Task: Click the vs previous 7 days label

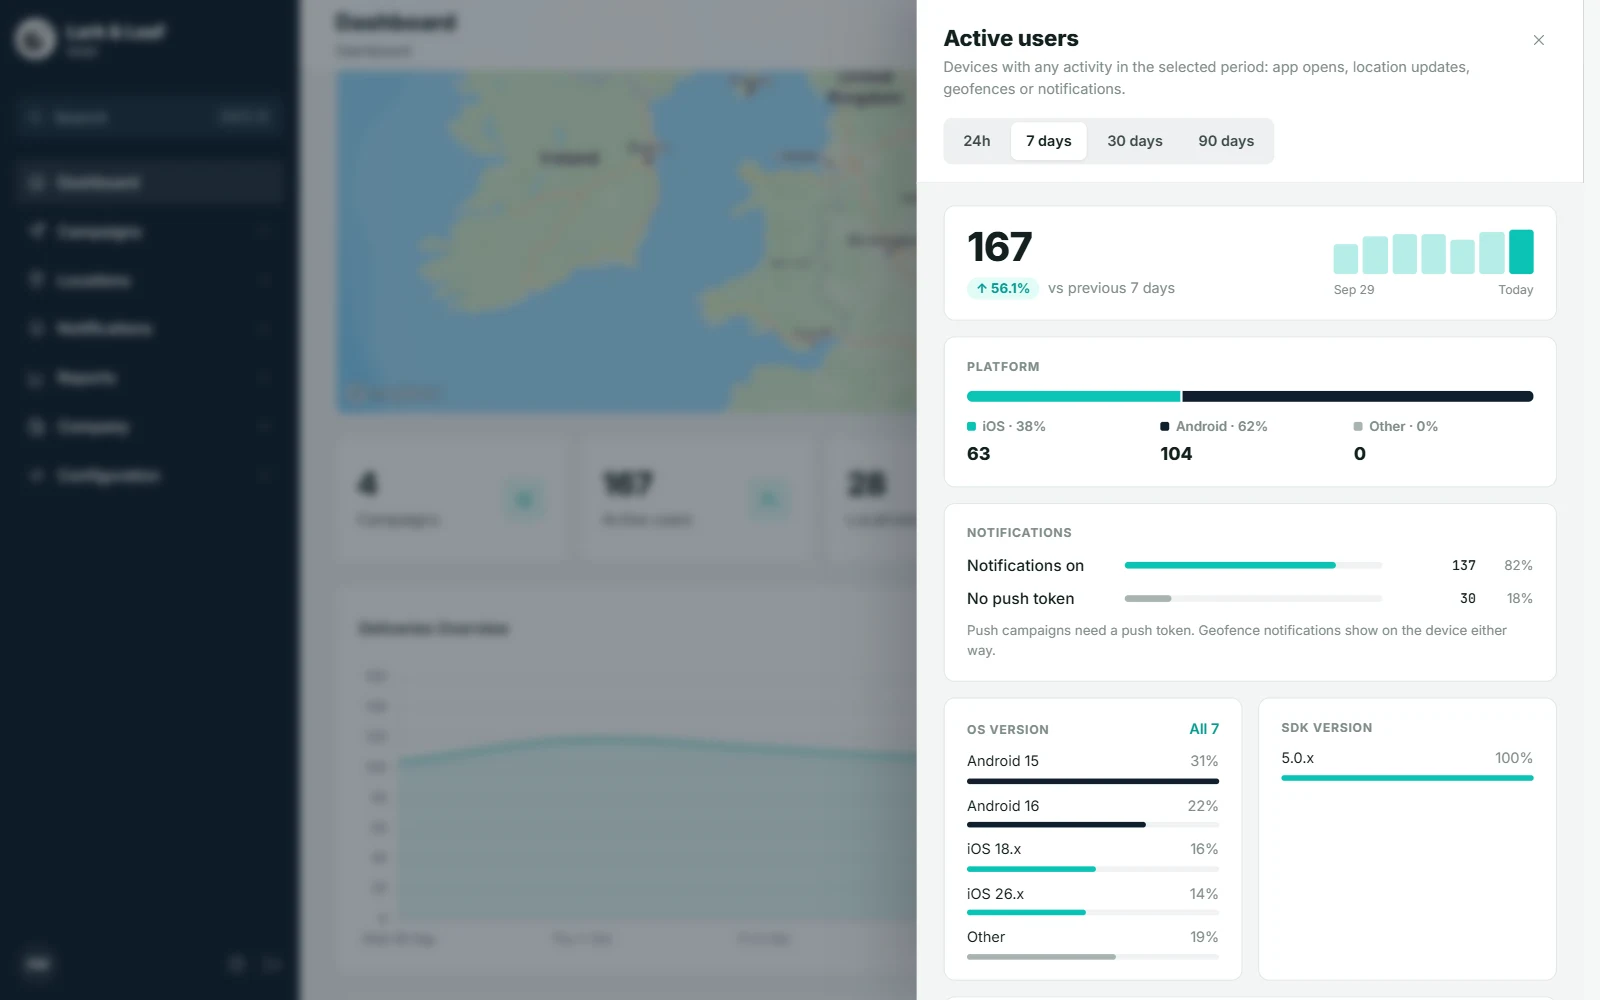Action: pyautogui.click(x=1111, y=288)
